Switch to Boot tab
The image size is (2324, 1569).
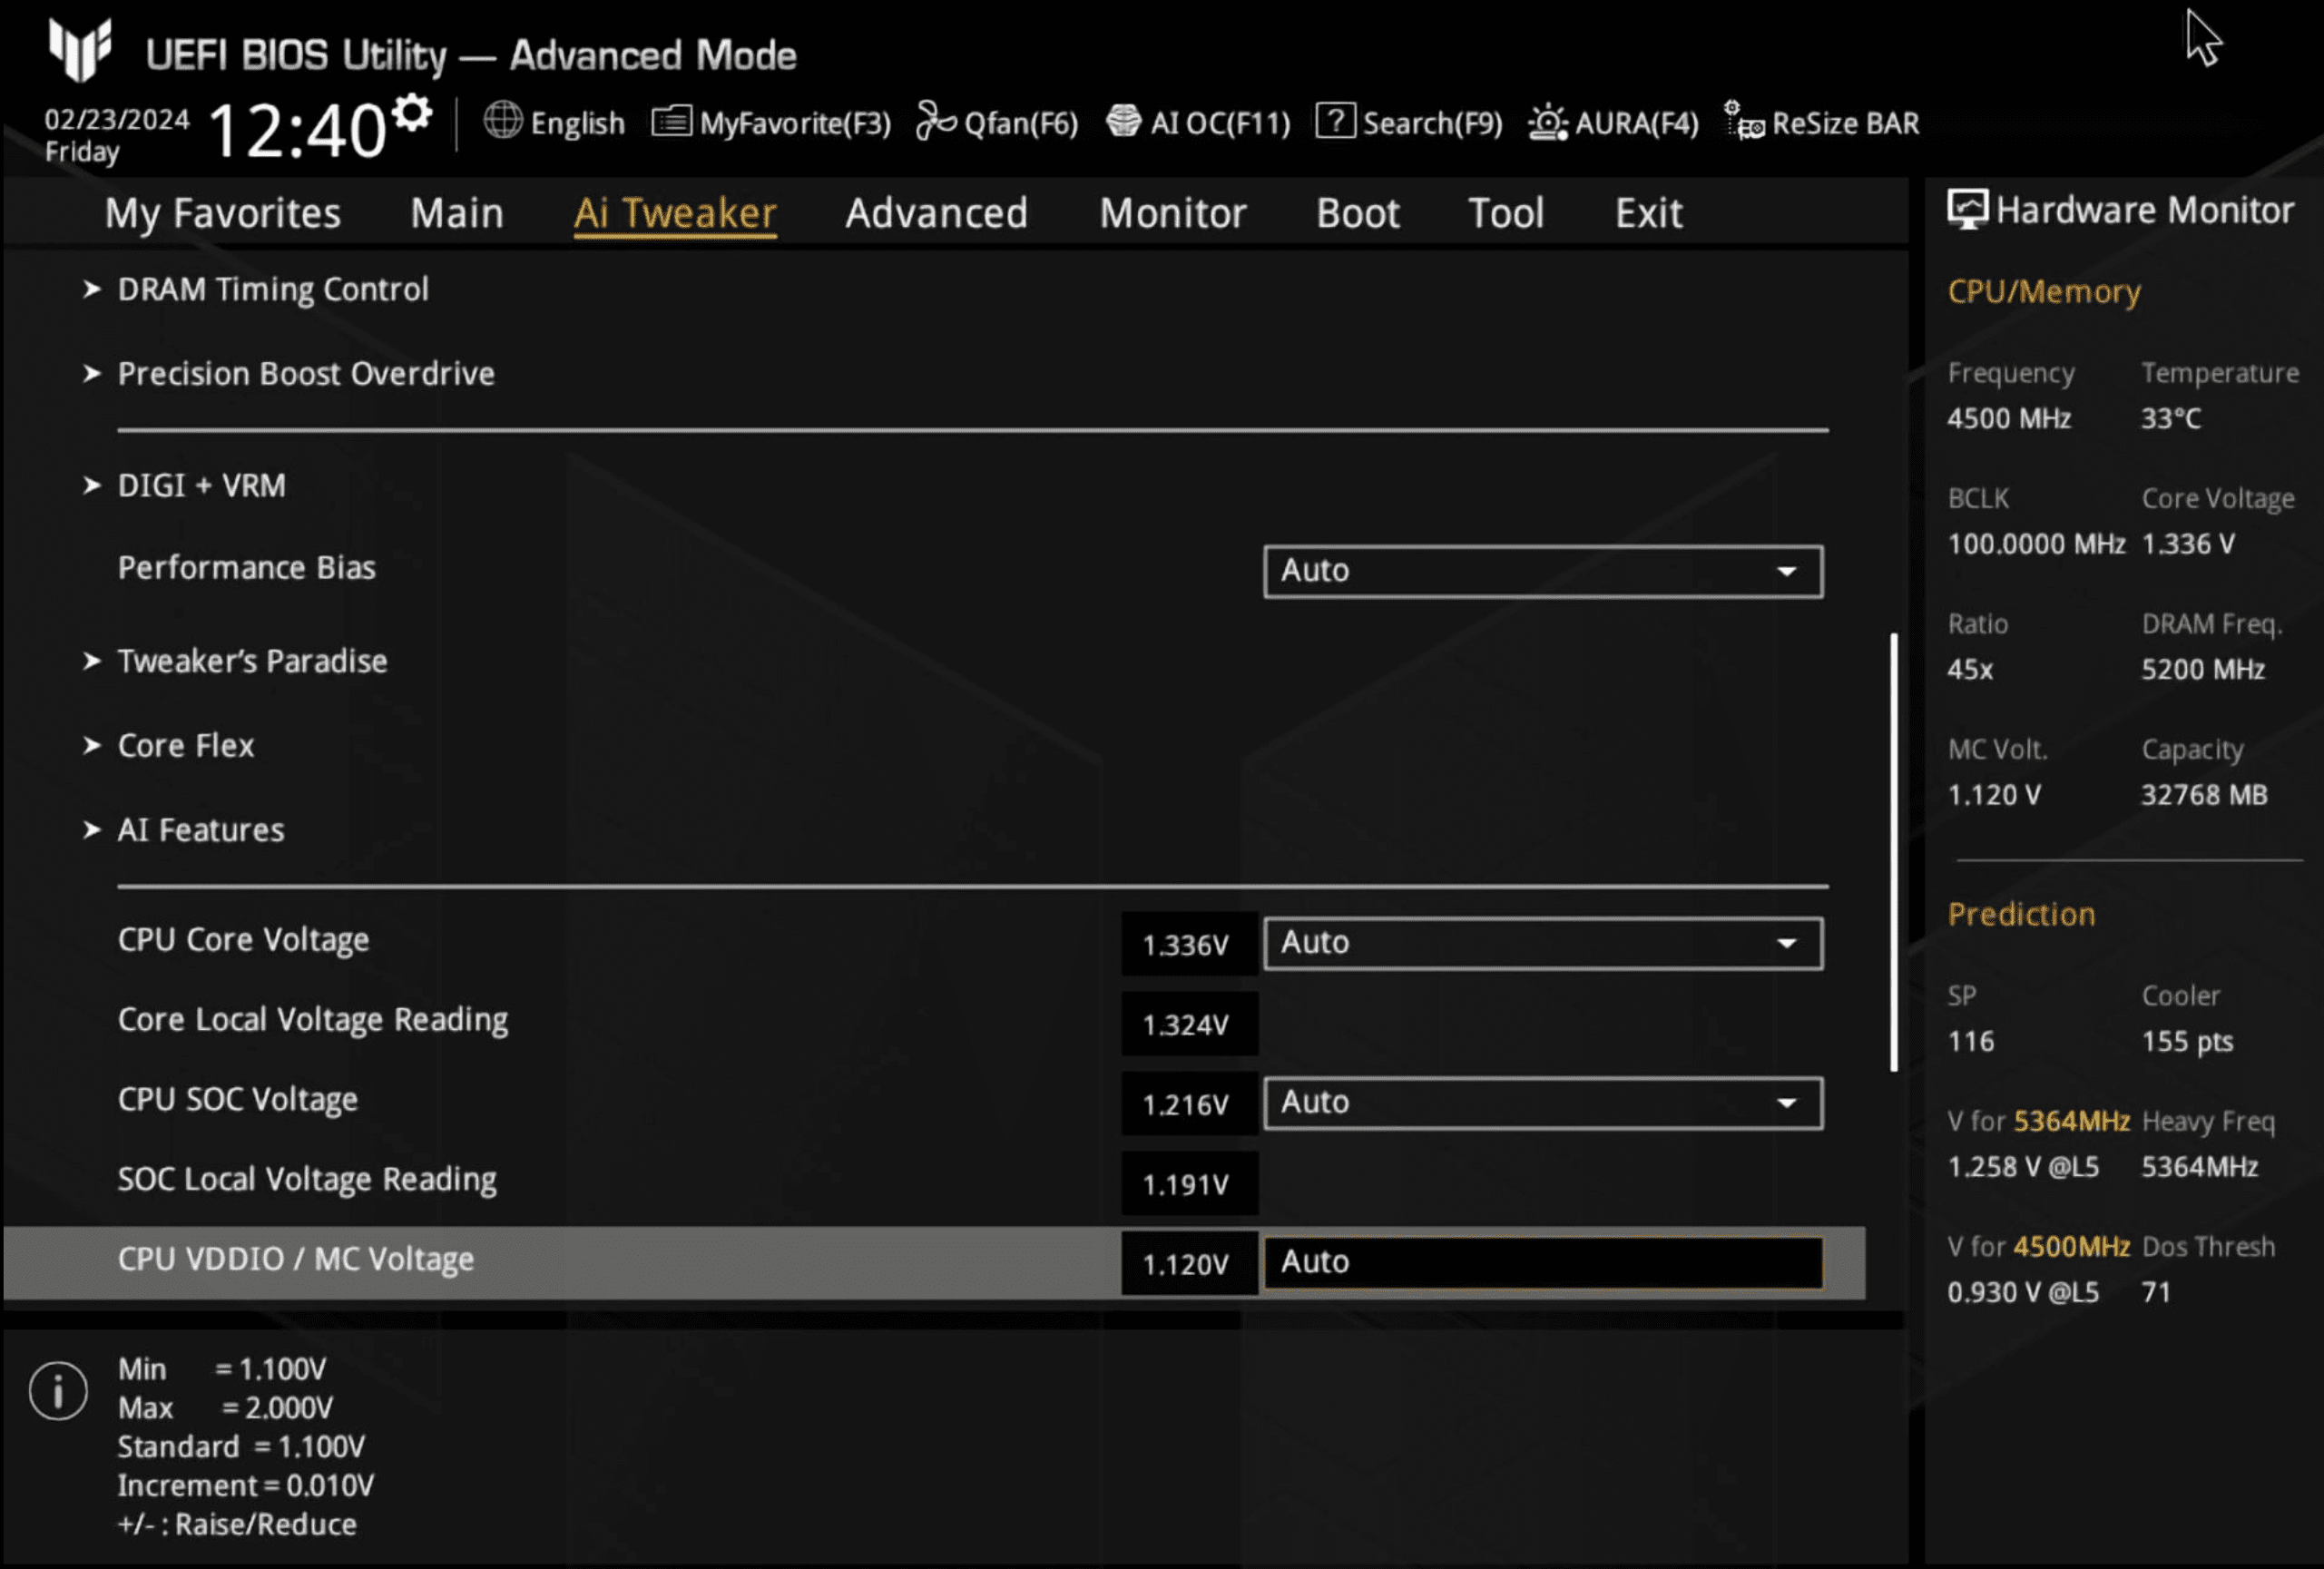1357,213
